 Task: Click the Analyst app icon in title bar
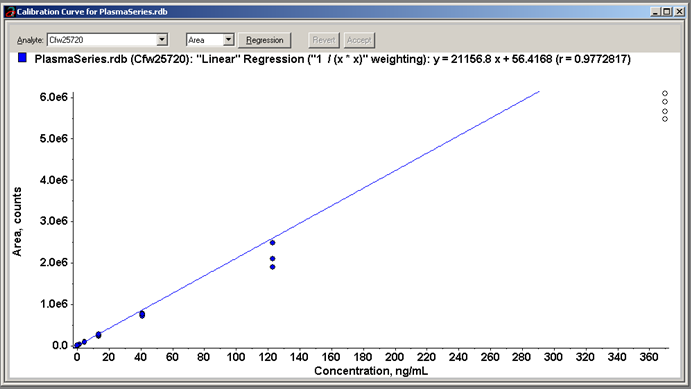[10, 12]
